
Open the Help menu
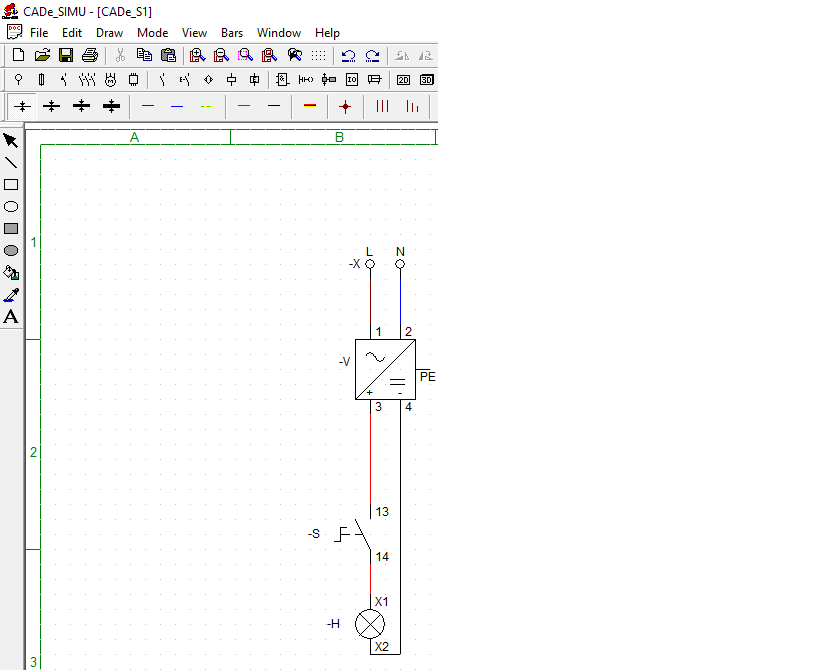[327, 33]
